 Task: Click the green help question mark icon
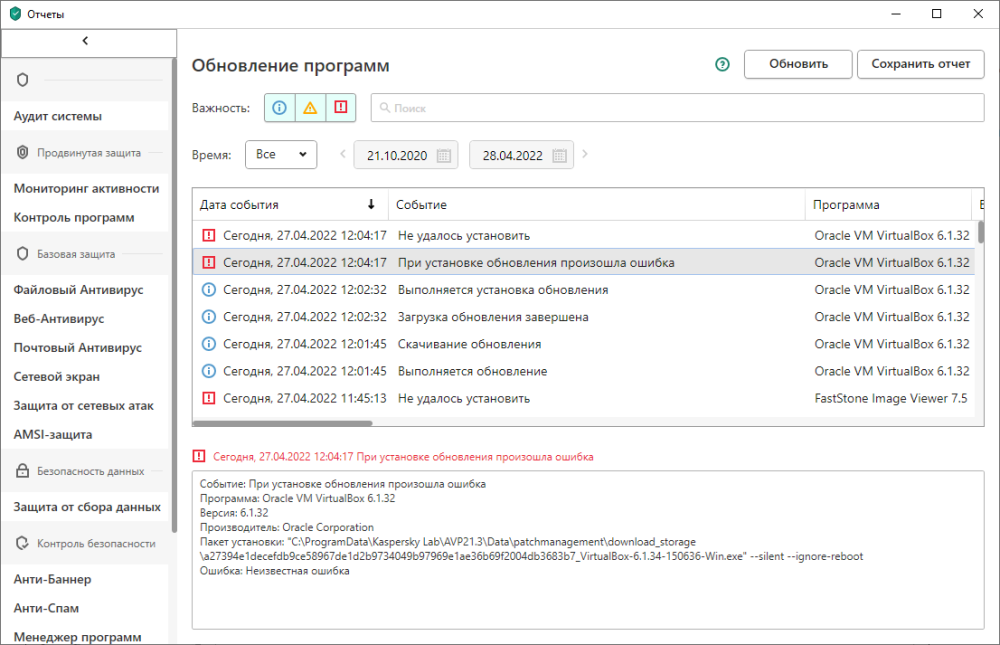pyautogui.click(x=722, y=65)
